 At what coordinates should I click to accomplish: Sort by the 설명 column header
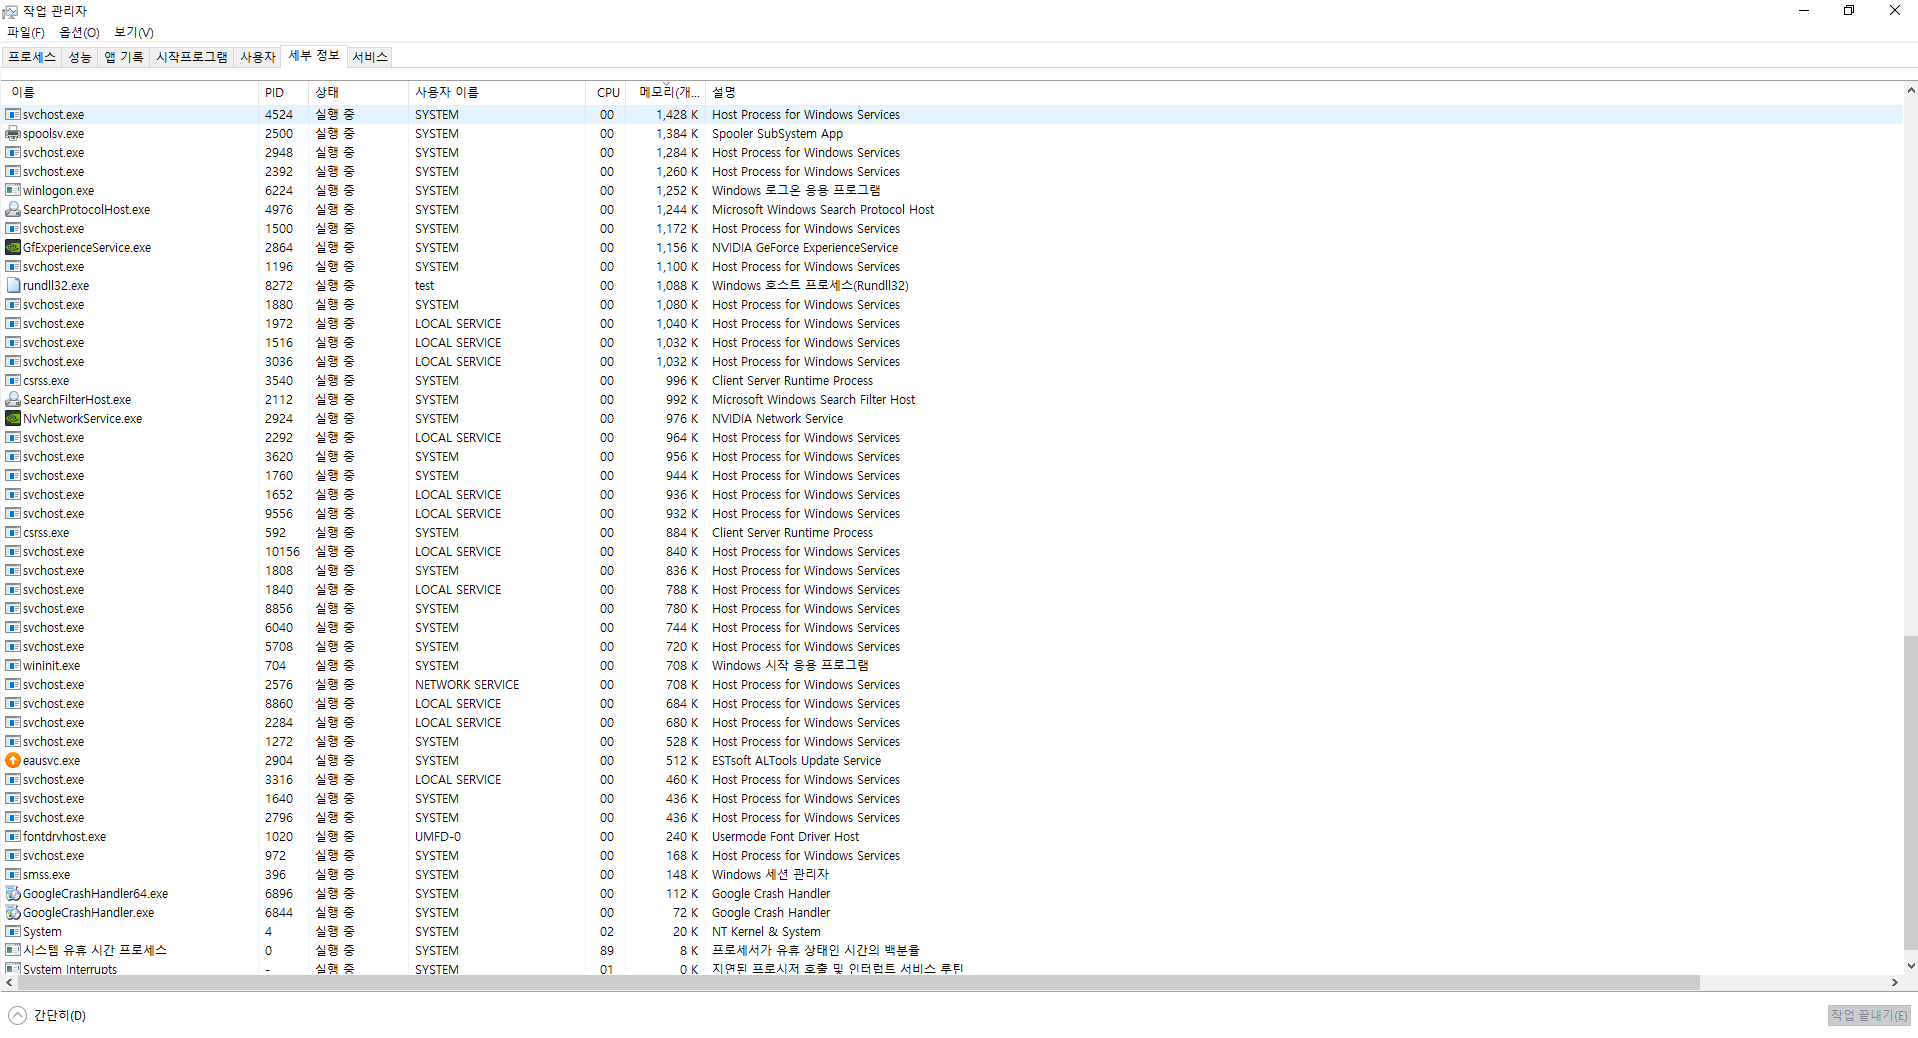pos(1304,92)
